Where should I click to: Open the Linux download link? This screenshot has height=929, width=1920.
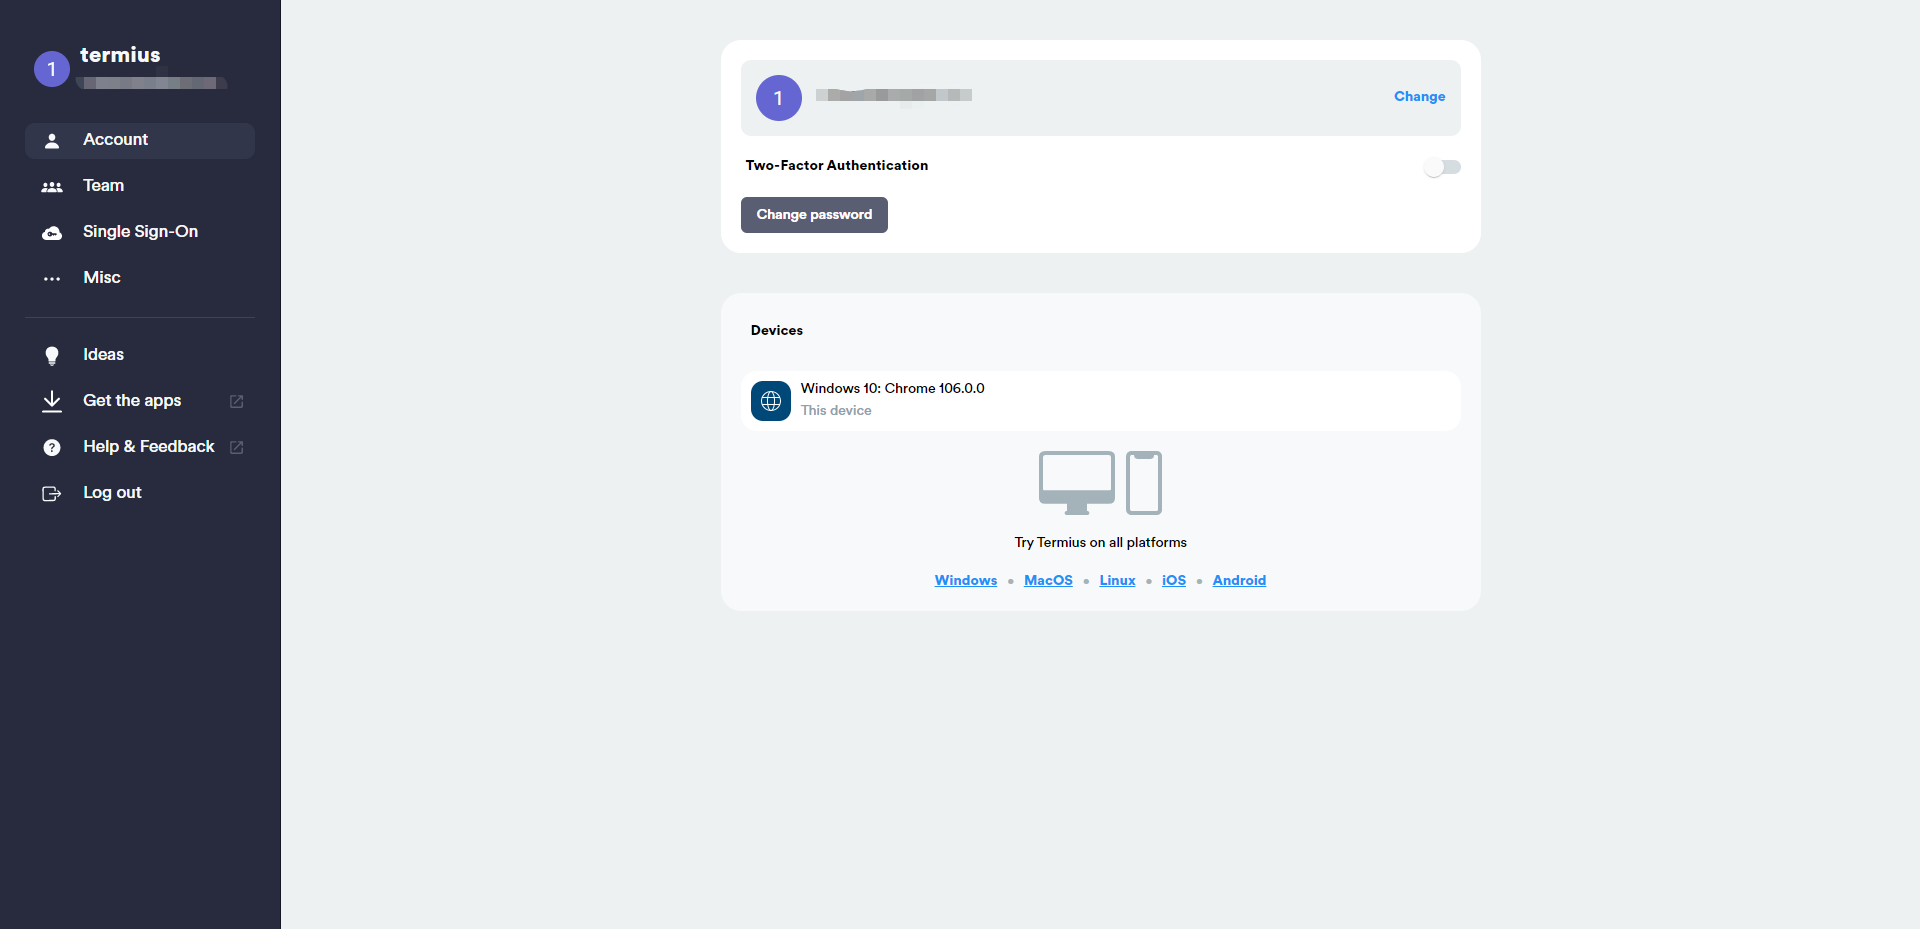[x=1117, y=581]
